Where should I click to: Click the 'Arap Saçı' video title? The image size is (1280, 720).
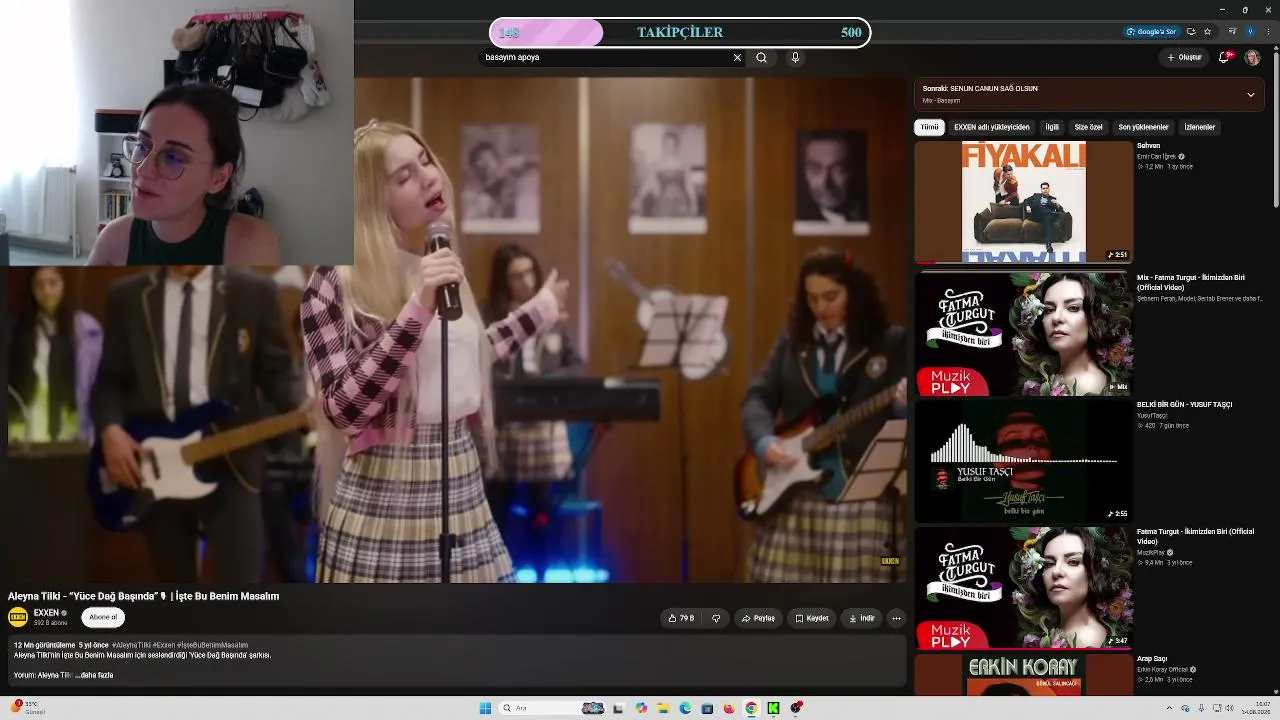tap(1152, 659)
